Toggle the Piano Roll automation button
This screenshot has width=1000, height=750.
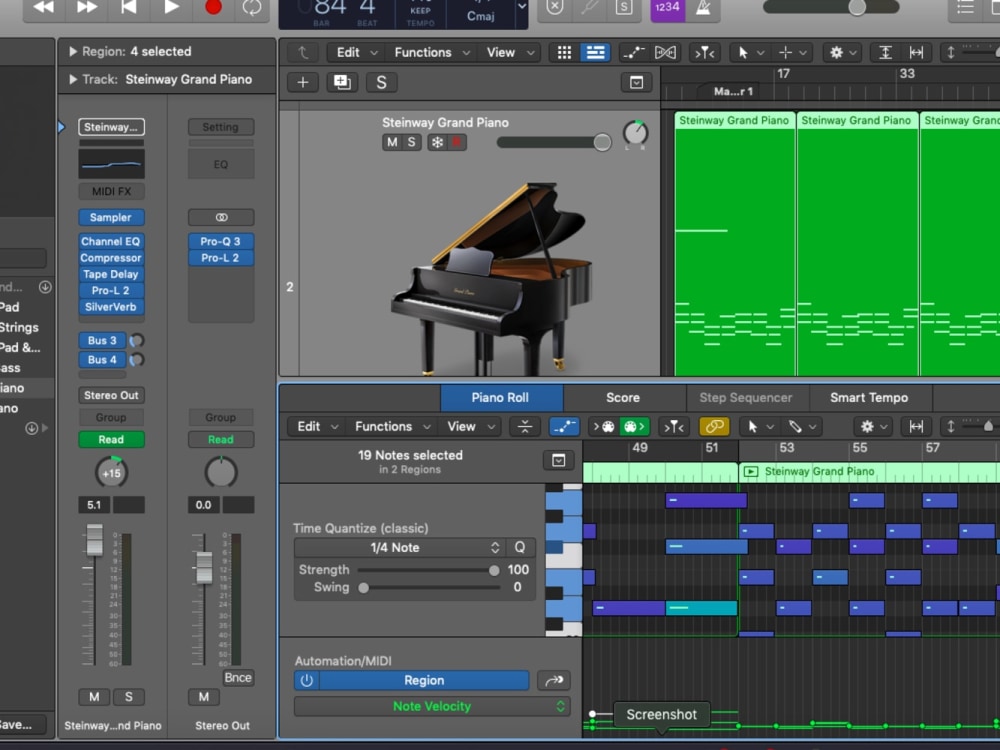coord(564,427)
